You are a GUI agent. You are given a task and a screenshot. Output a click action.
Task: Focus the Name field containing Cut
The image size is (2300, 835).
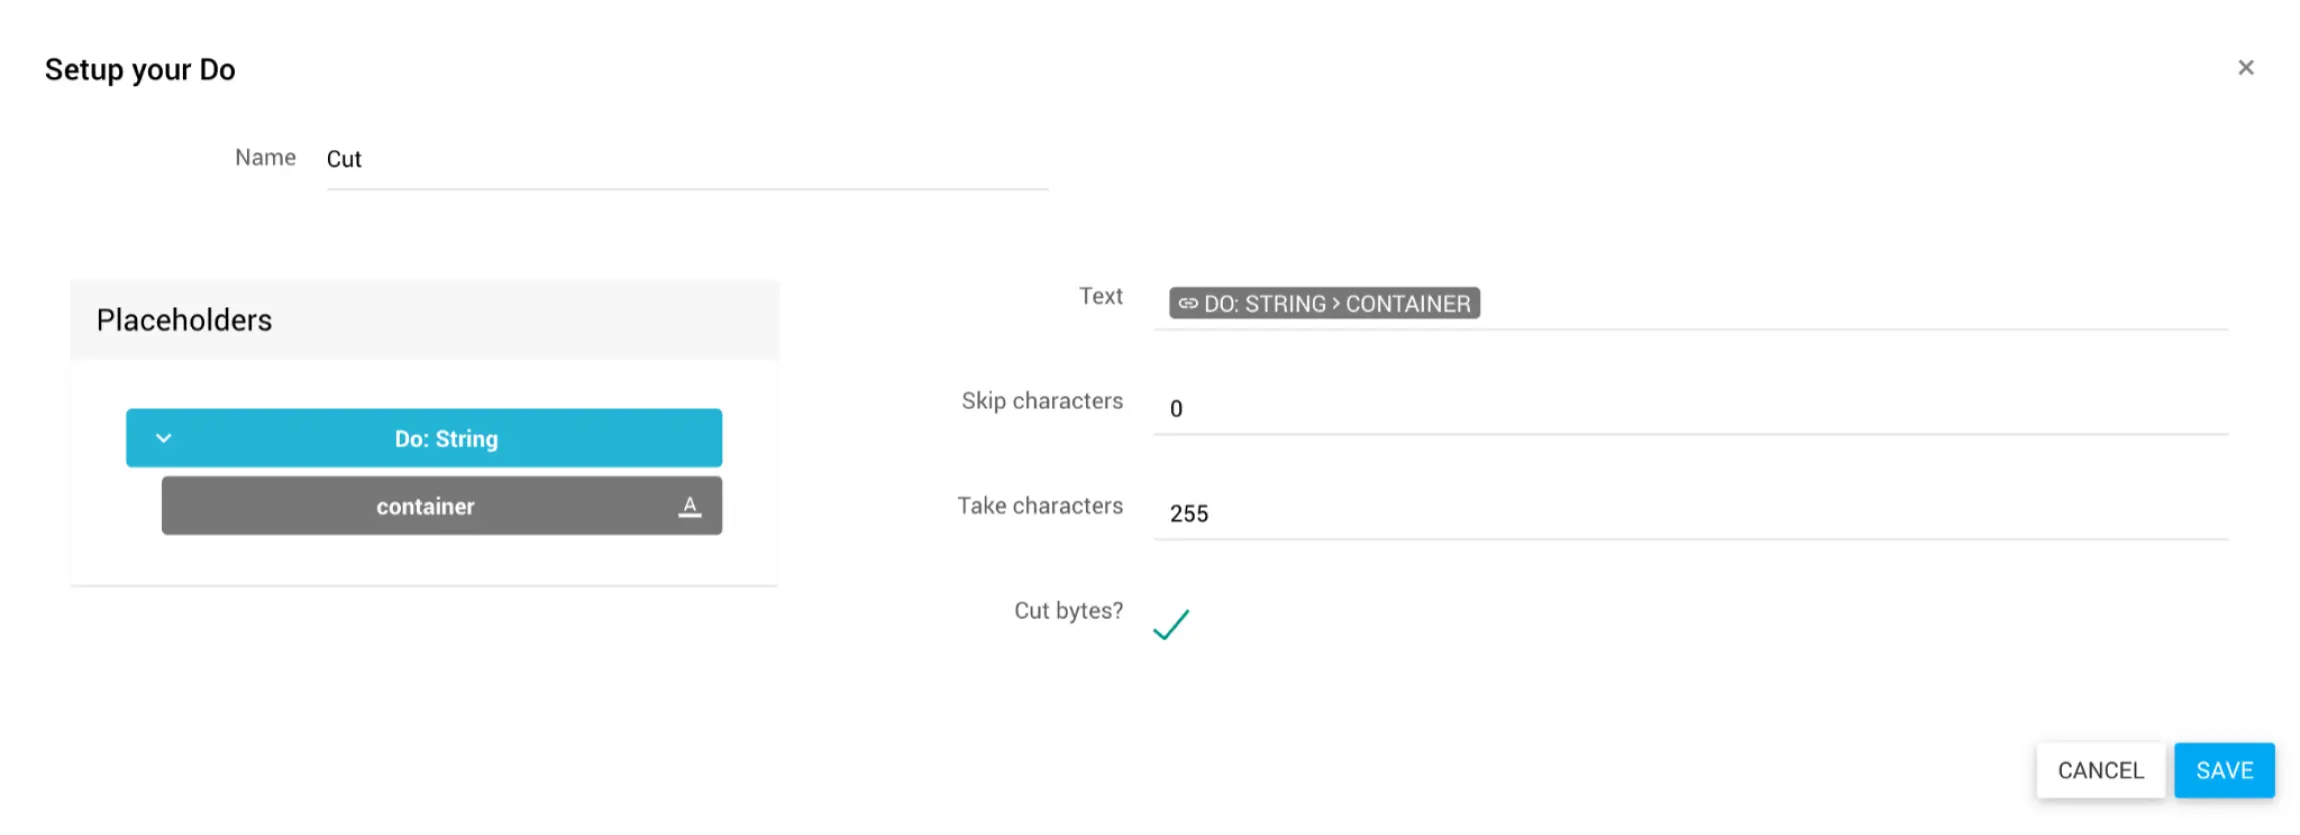tap(686, 159)
